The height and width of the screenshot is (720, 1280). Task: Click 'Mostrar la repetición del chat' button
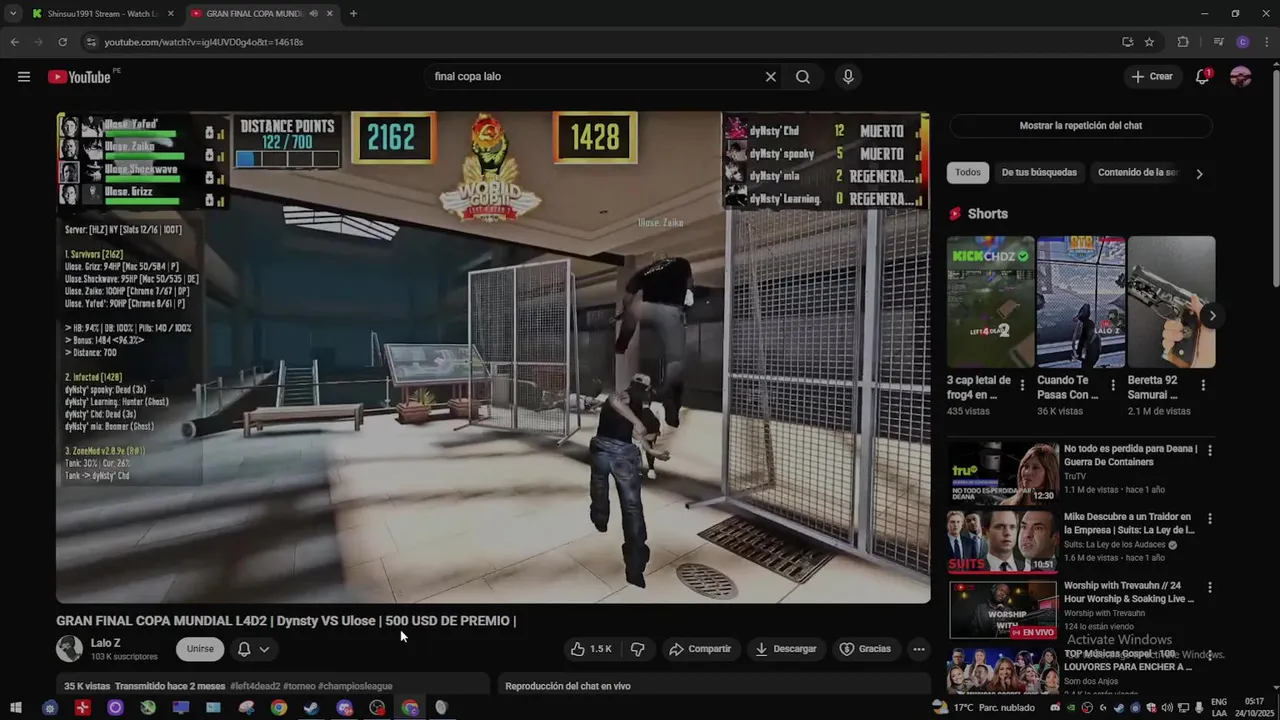coord(1080,126)
